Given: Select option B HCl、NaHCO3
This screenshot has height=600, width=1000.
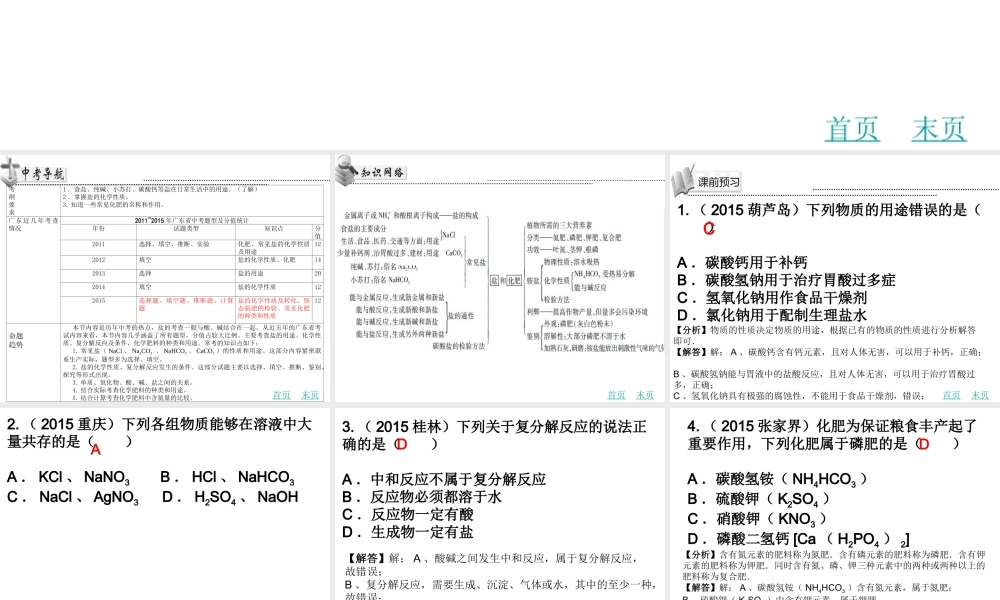Looking at the screenshot, I should pyautogui.click(x=228, y=478).
